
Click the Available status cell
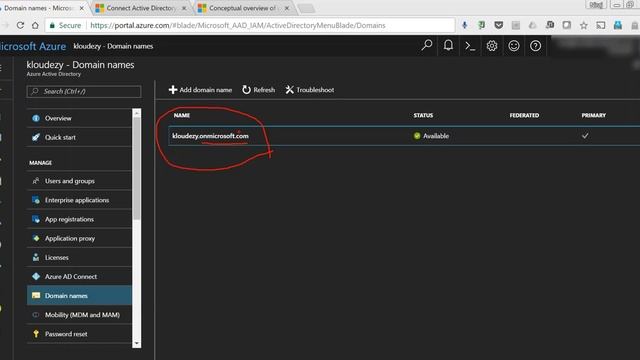pyautogui.click(x=431, y=136)
